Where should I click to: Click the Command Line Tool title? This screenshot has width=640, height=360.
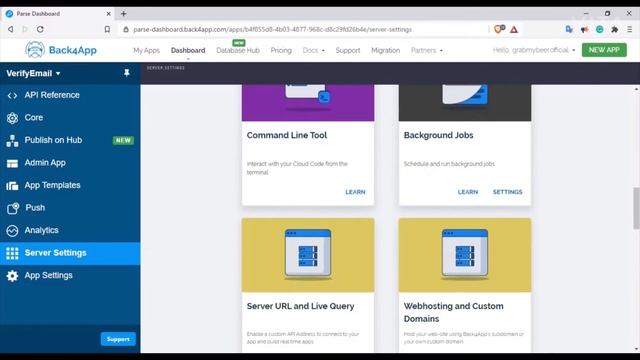click(x=287, y=135)
